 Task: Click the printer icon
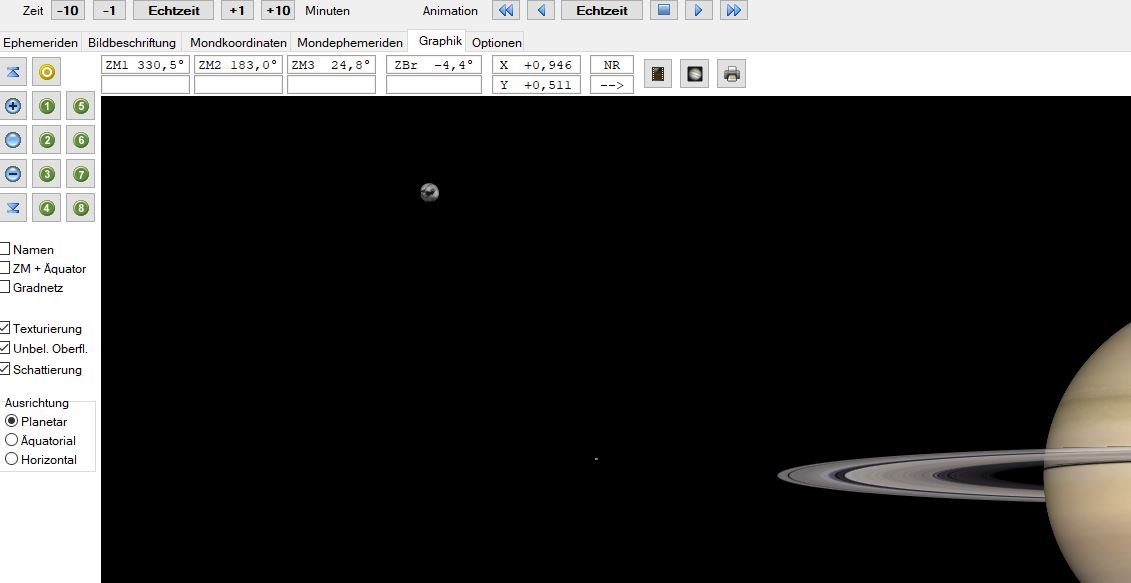pyautogui.click(x=731, y=74)
